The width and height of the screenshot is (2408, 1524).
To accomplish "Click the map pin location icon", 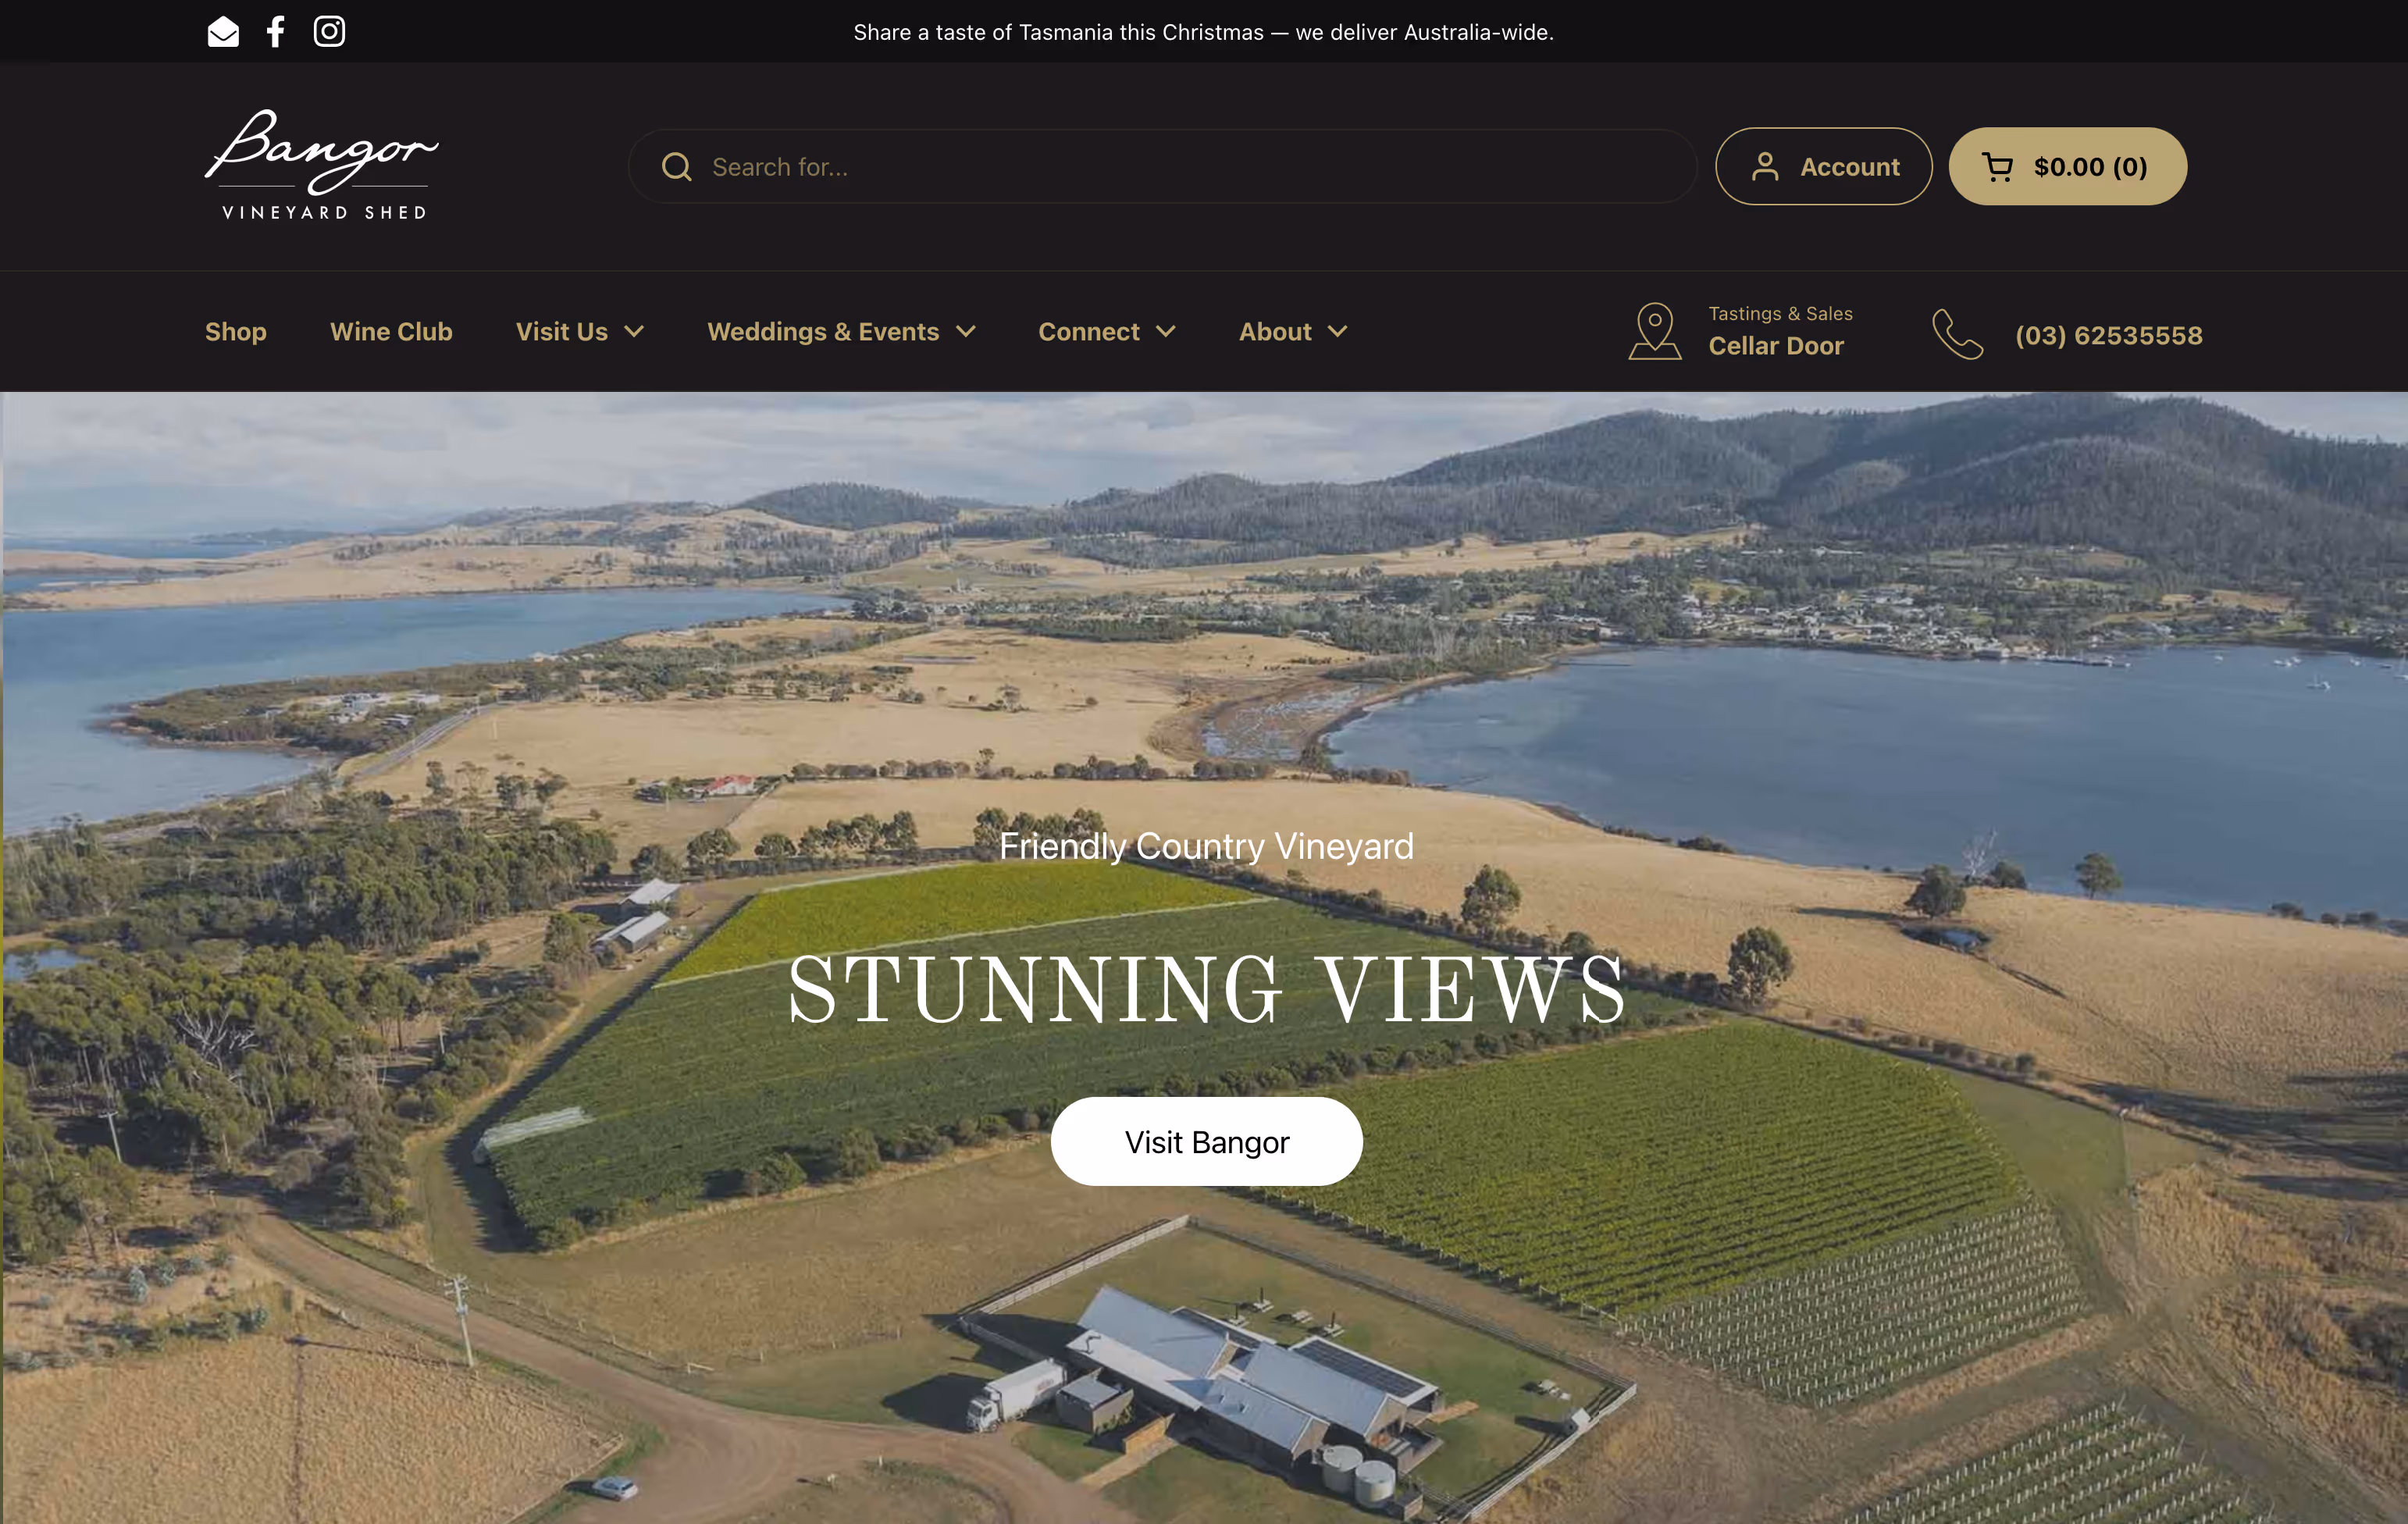I will pos(1655,331).
